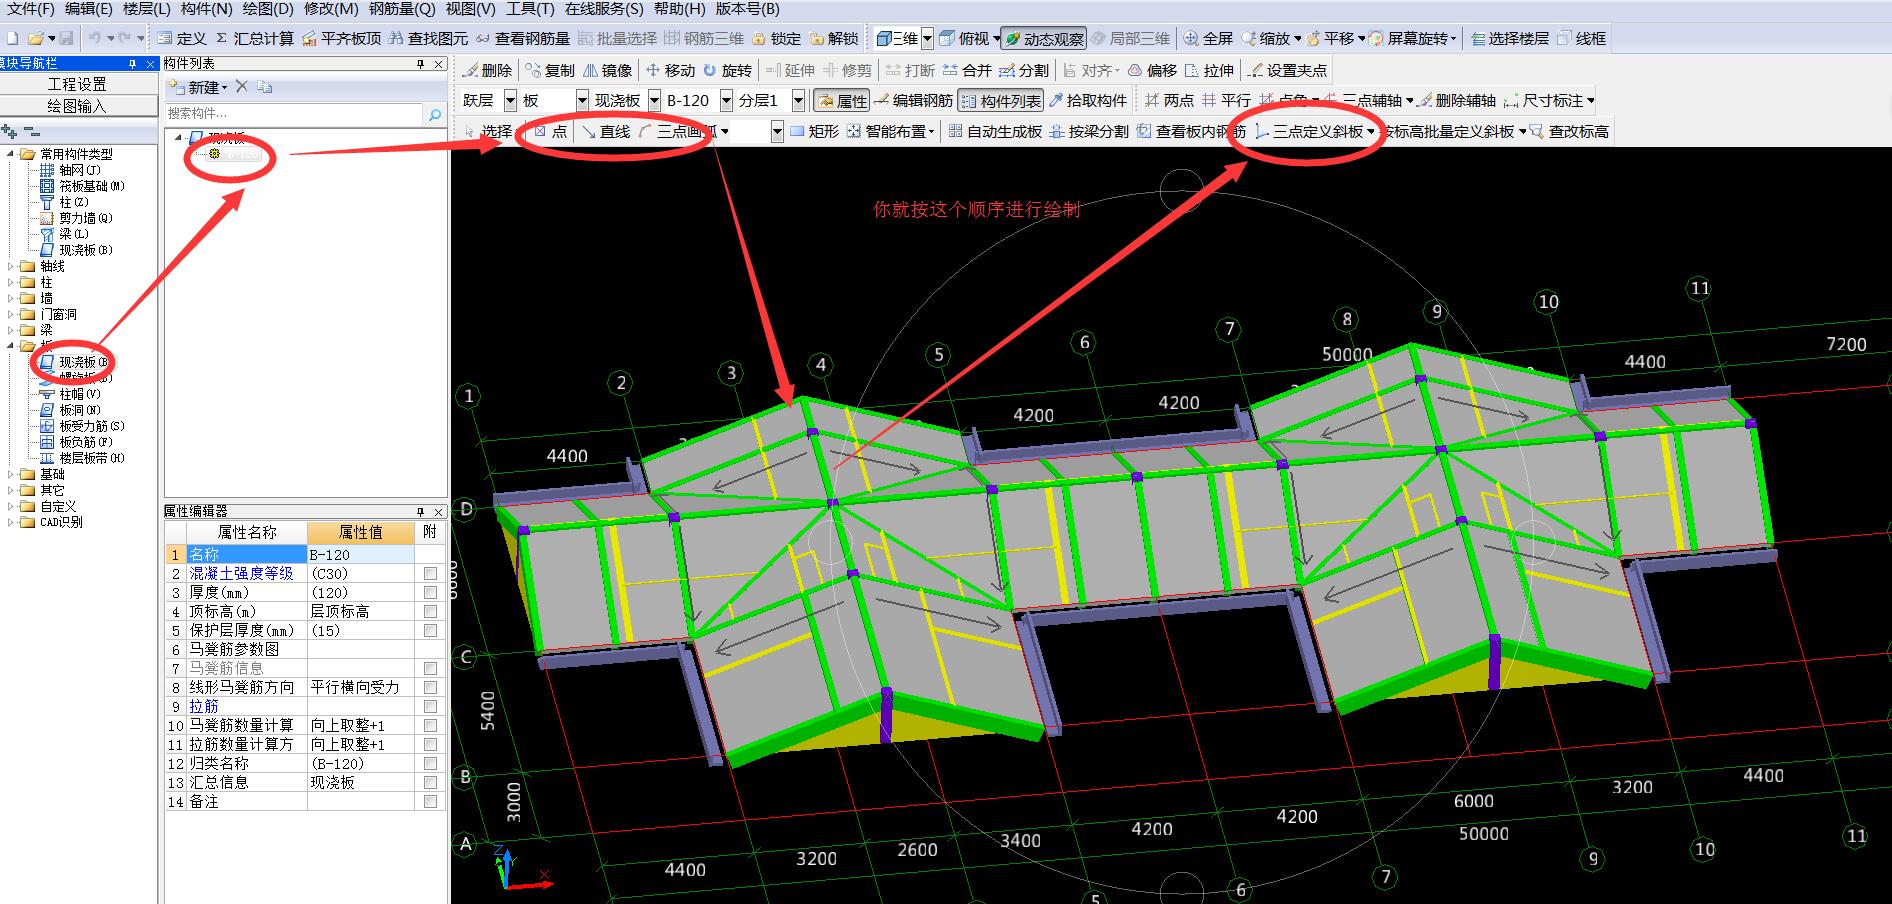Toggle 动态观察 dynamic orbit view

click(1044, 38)
